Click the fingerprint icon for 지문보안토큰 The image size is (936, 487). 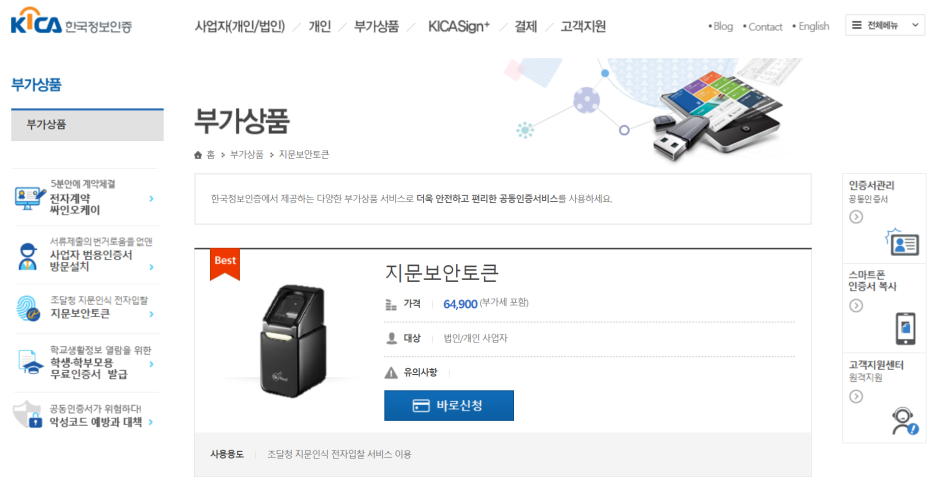[28, 309]
